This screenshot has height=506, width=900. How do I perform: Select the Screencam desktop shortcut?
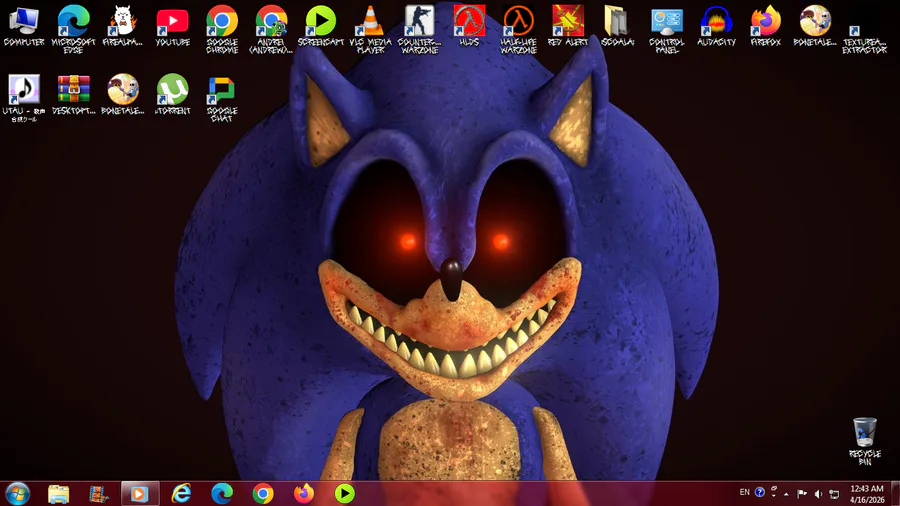[320, 26]
